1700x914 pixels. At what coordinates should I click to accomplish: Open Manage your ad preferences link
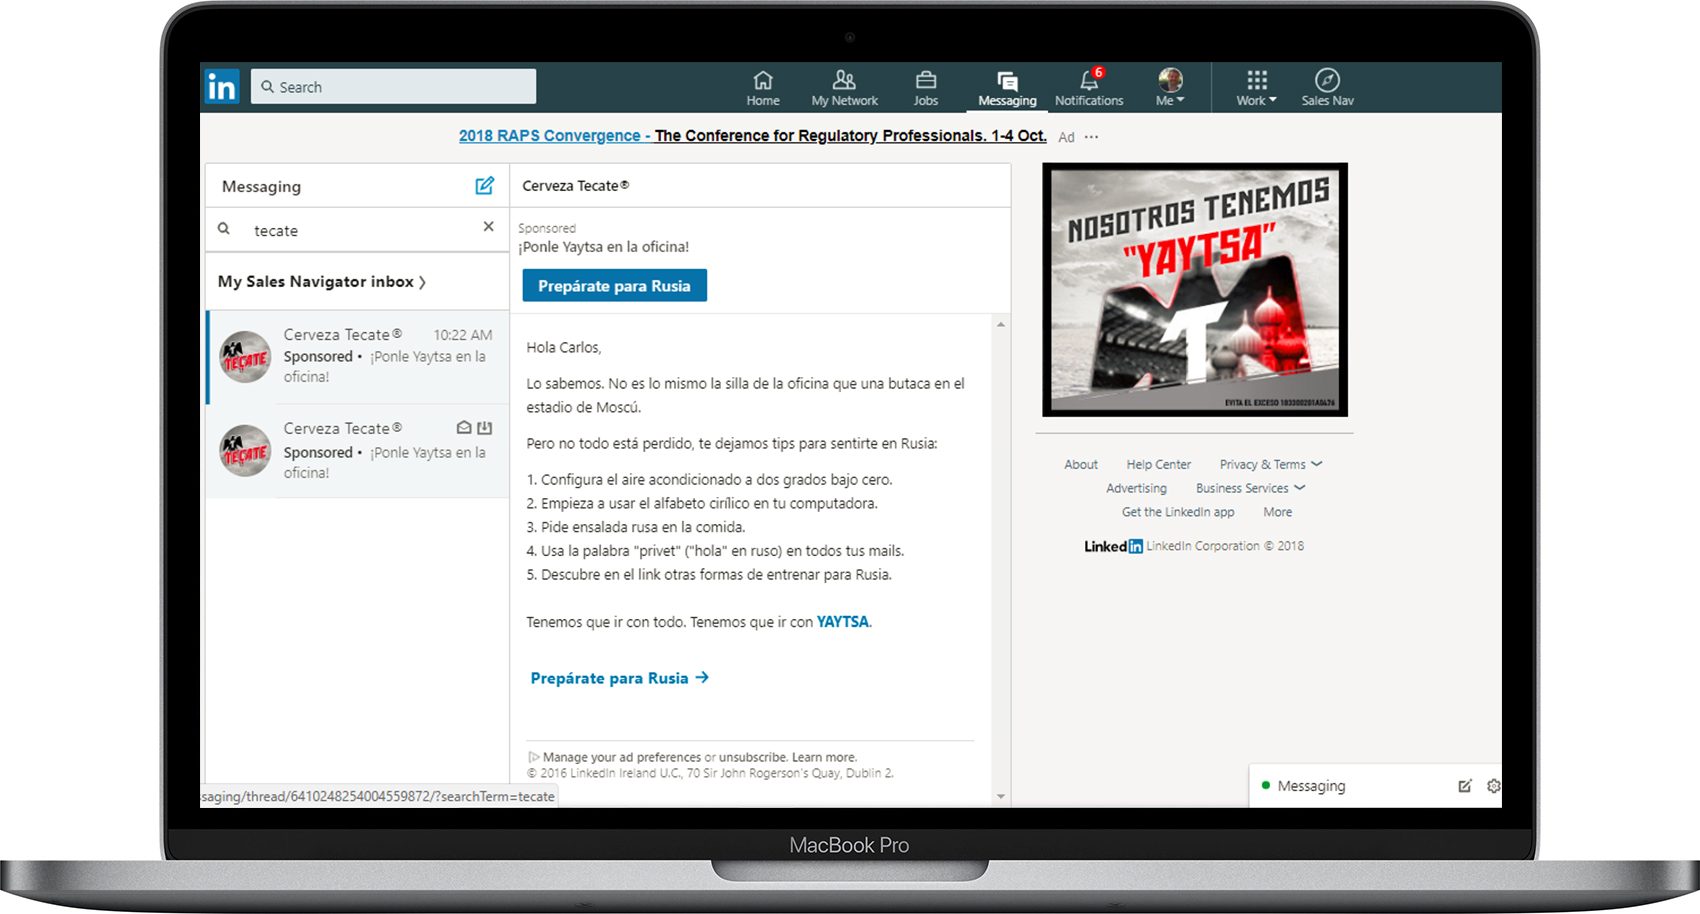(x=622, y=757)
